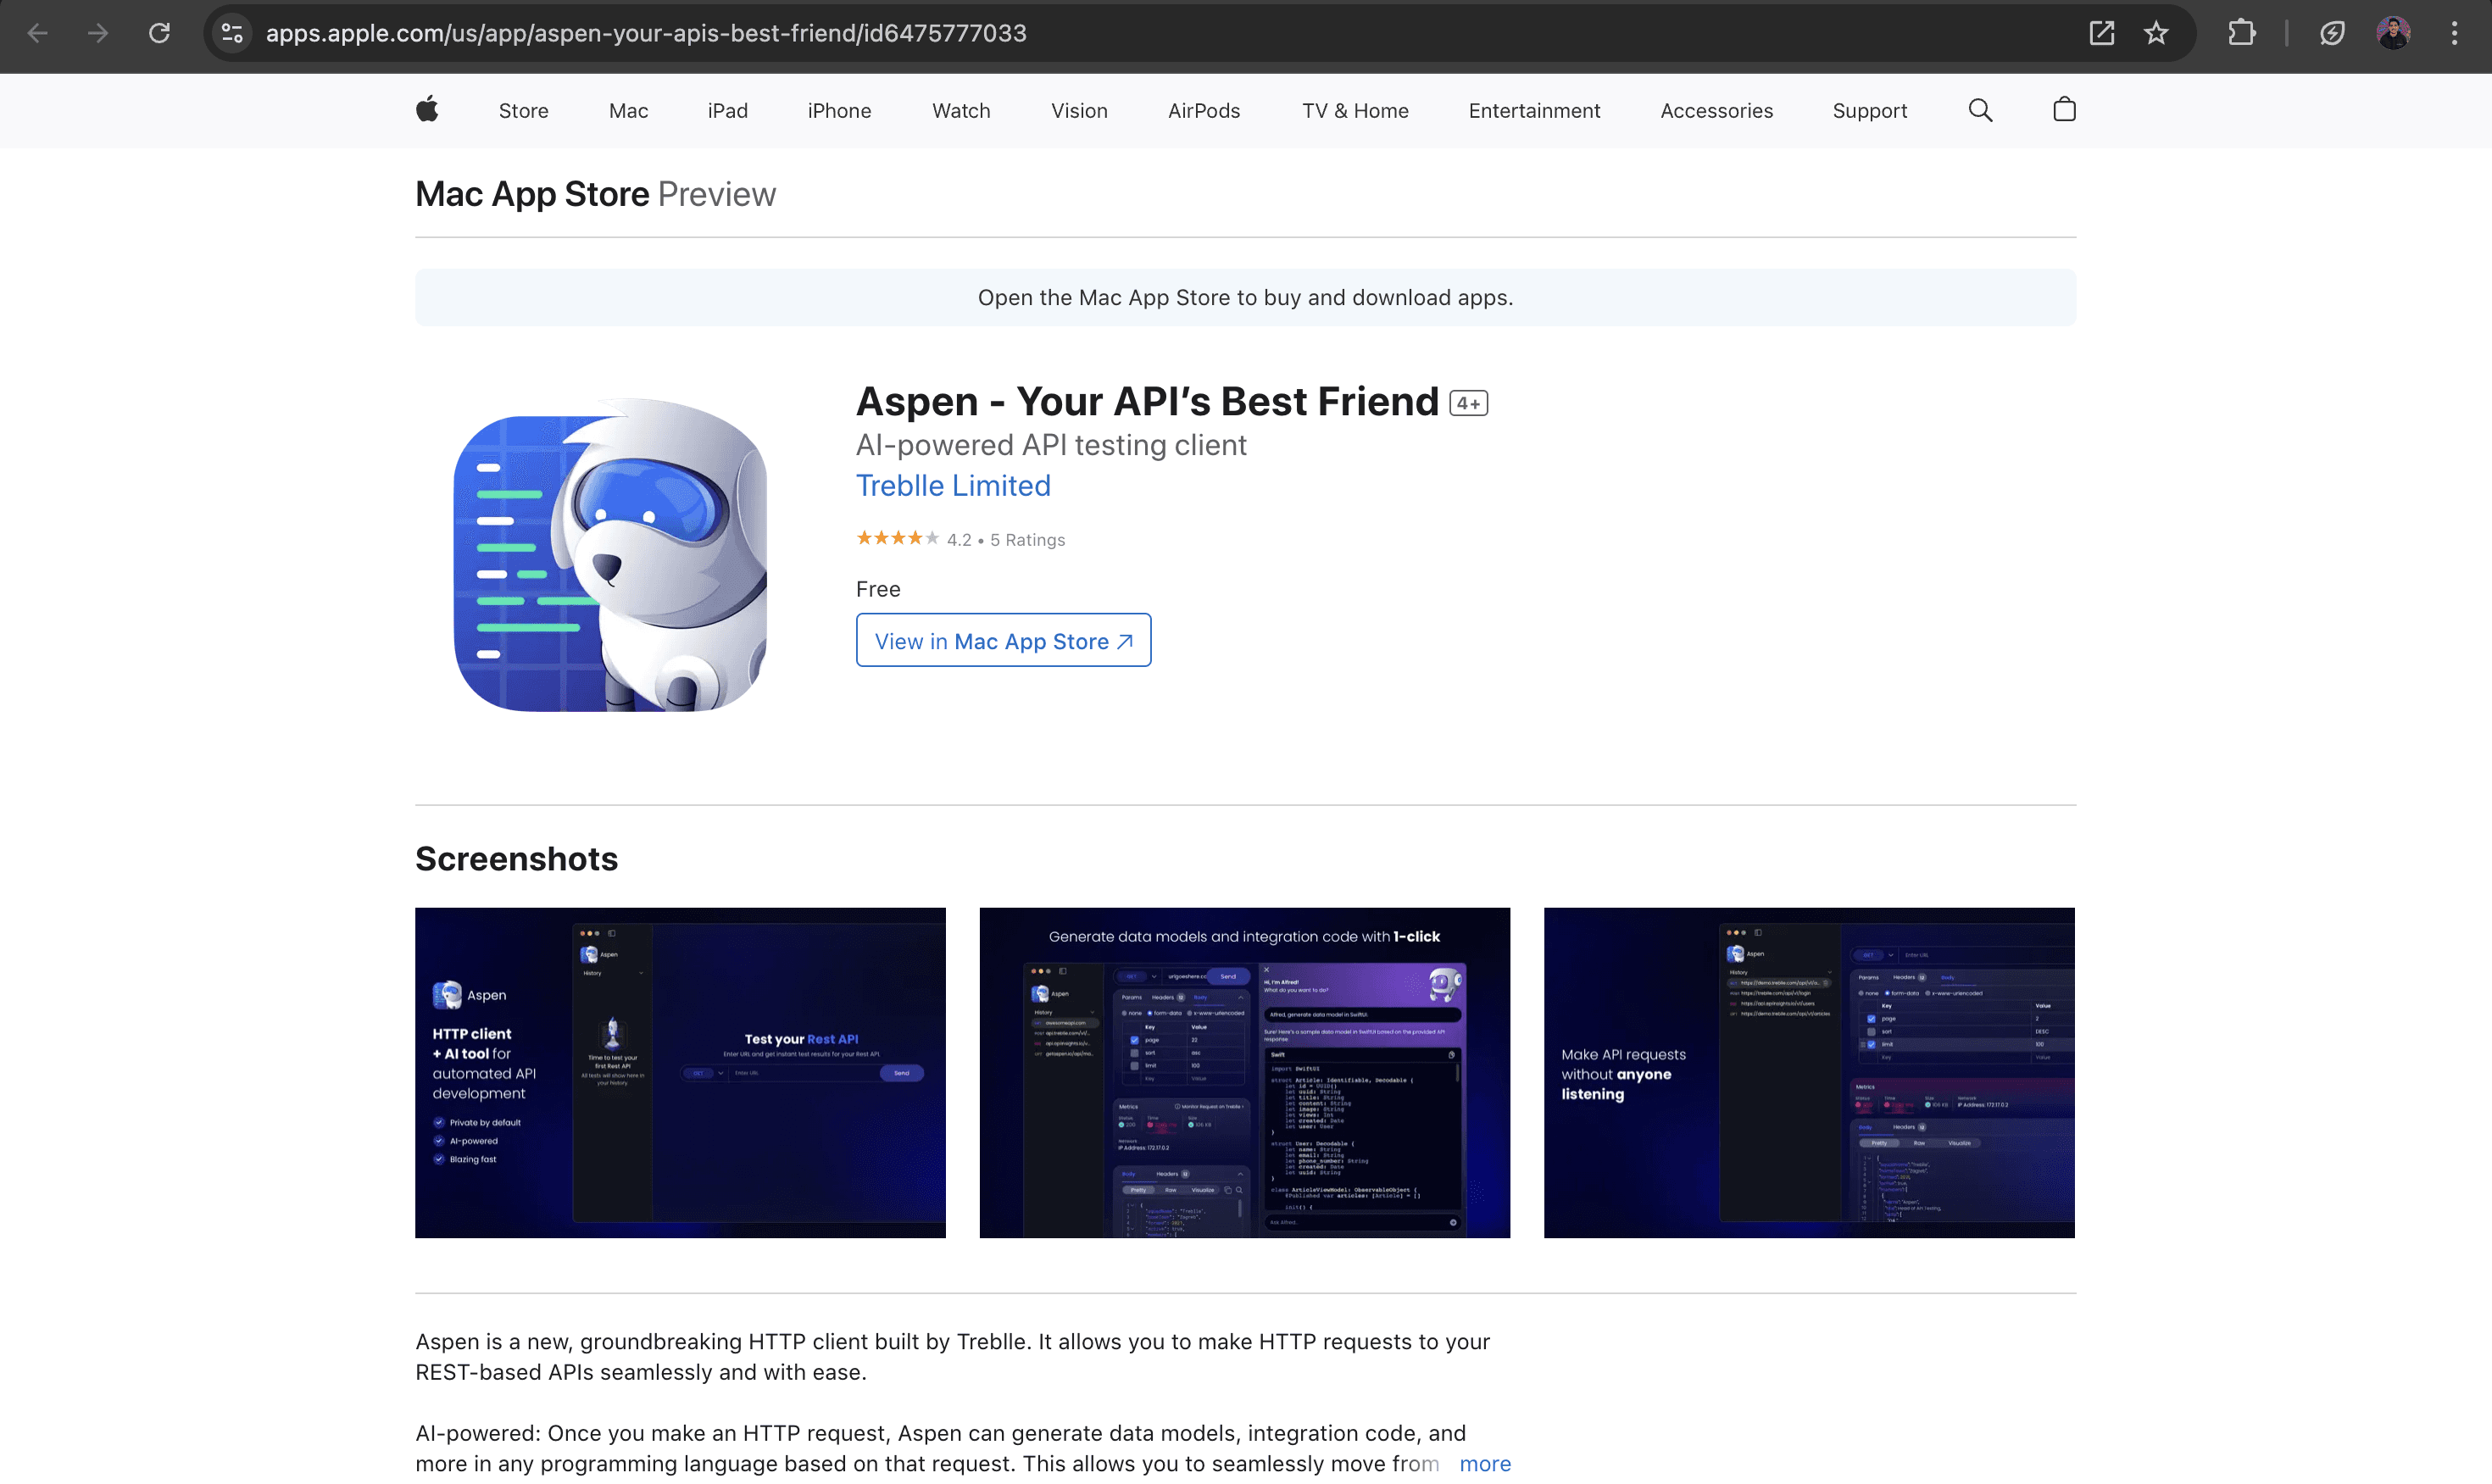Viewport: 2492px width, 1484px height.
Task: Click the open-in-new-window icon in the address bar
Action: pos(2103,33)
